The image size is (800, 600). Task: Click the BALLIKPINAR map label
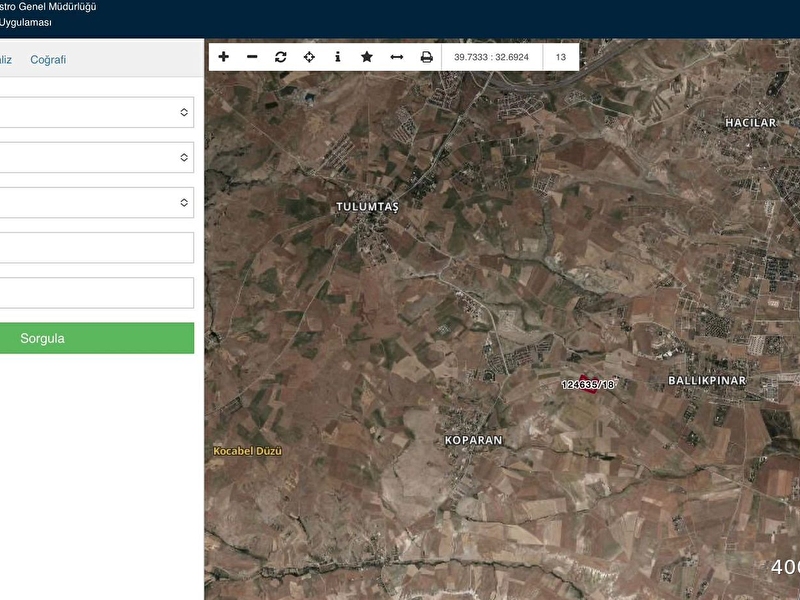click(x=707, y=380)
